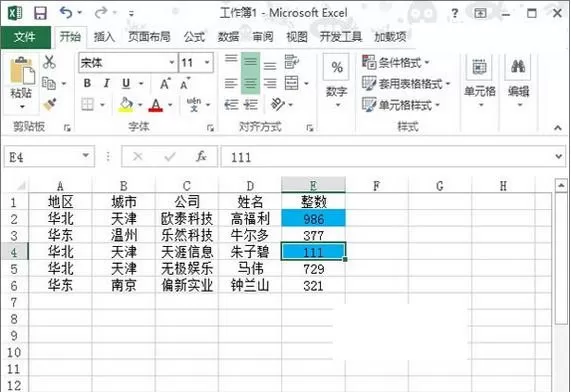
Task: Select column E header
Action: [x=313, y=185]
